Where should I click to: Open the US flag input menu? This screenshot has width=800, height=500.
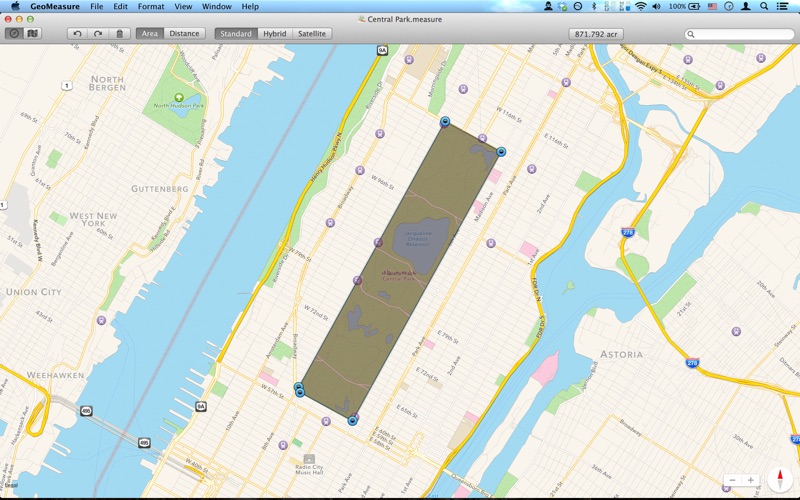tap(712, 6)
